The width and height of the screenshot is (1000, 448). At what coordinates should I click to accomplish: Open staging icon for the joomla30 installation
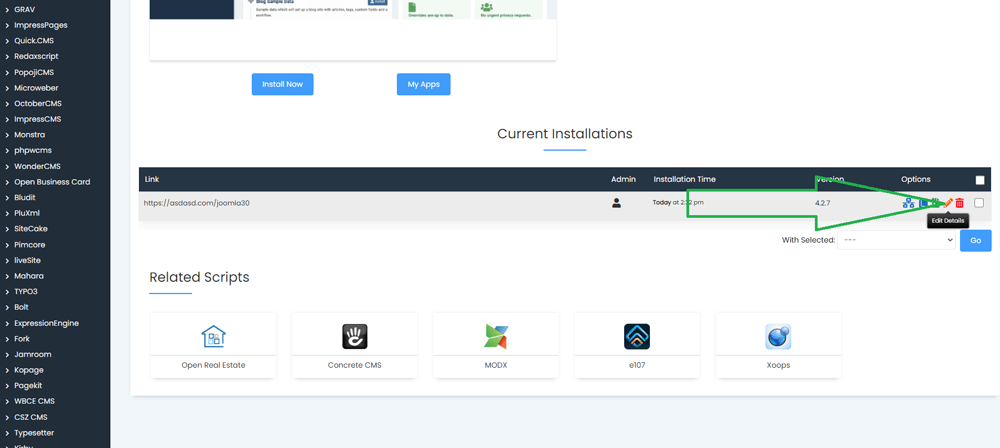tap(908, 203)
